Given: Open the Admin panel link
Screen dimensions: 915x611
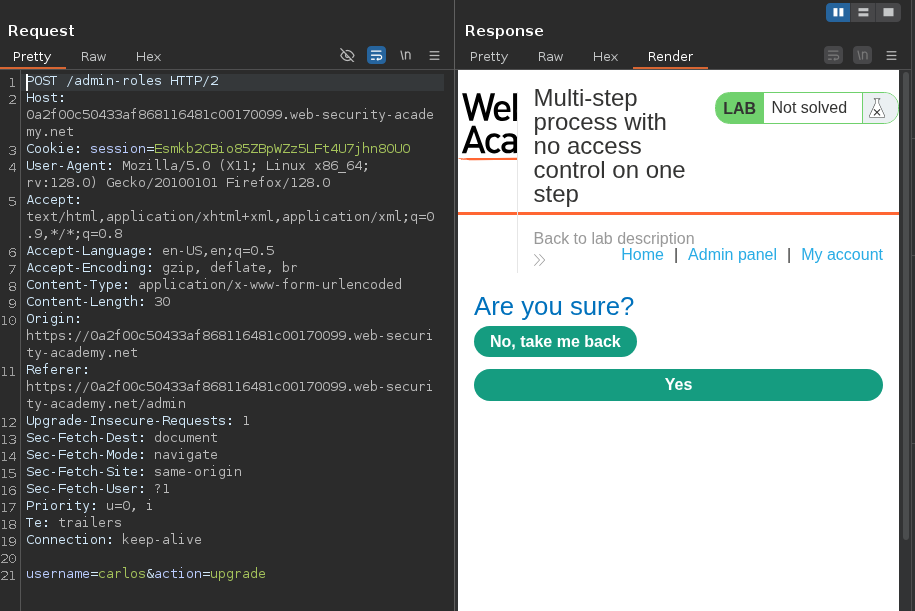Looking at the screenshot, I should pyautogui.click(x=732, y=255).
